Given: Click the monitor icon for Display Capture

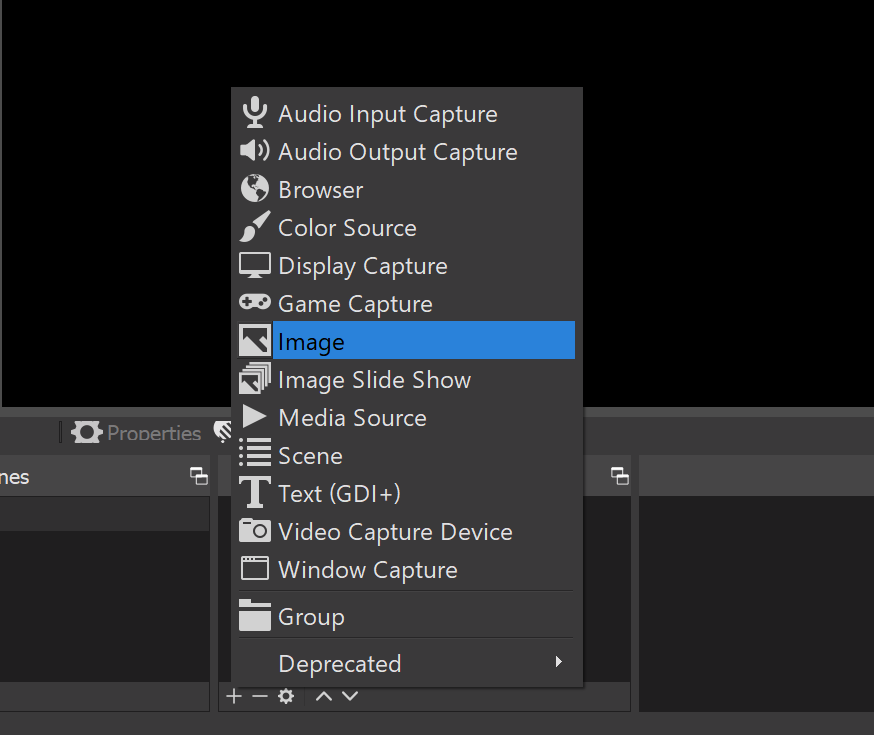Looking at the screenshot, I should click(x=255, y=265).
